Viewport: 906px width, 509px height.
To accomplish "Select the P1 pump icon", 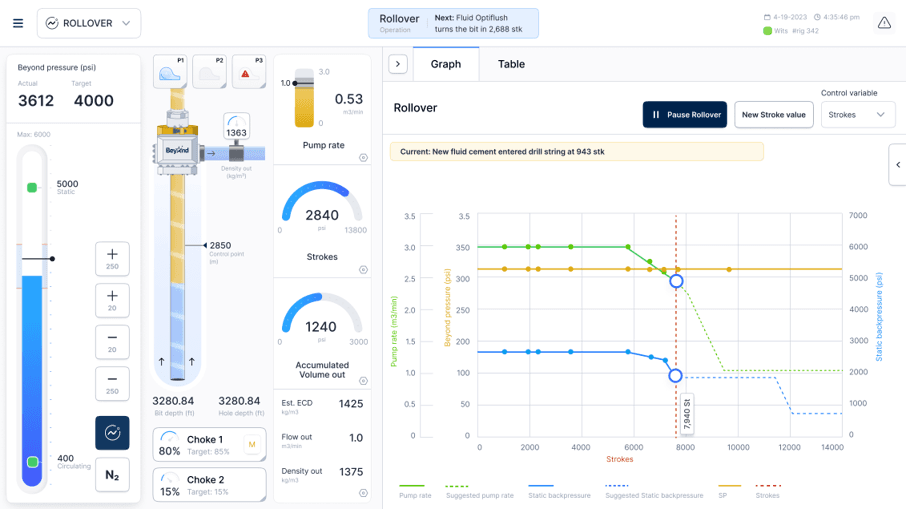I will (x=170, y=72).
